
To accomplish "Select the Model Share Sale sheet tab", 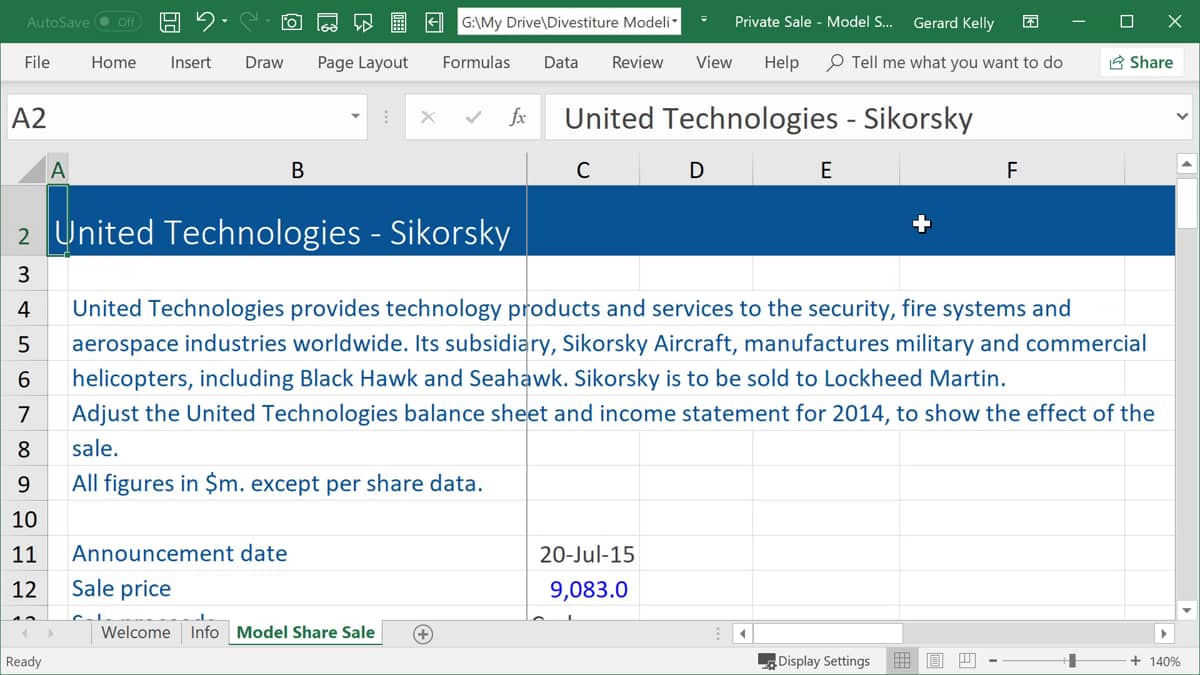I will [x=306, y=632].
